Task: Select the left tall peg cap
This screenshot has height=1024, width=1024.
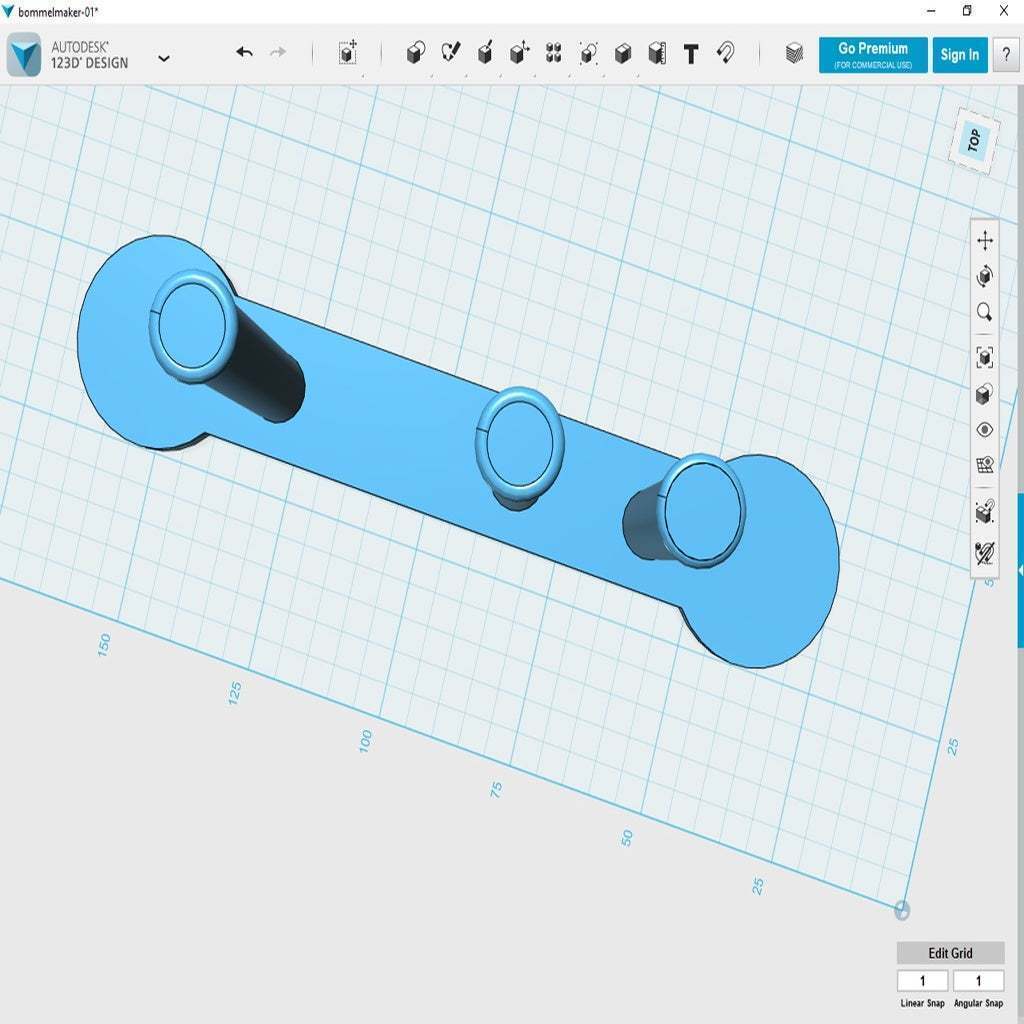Action: tap(192, 327)
